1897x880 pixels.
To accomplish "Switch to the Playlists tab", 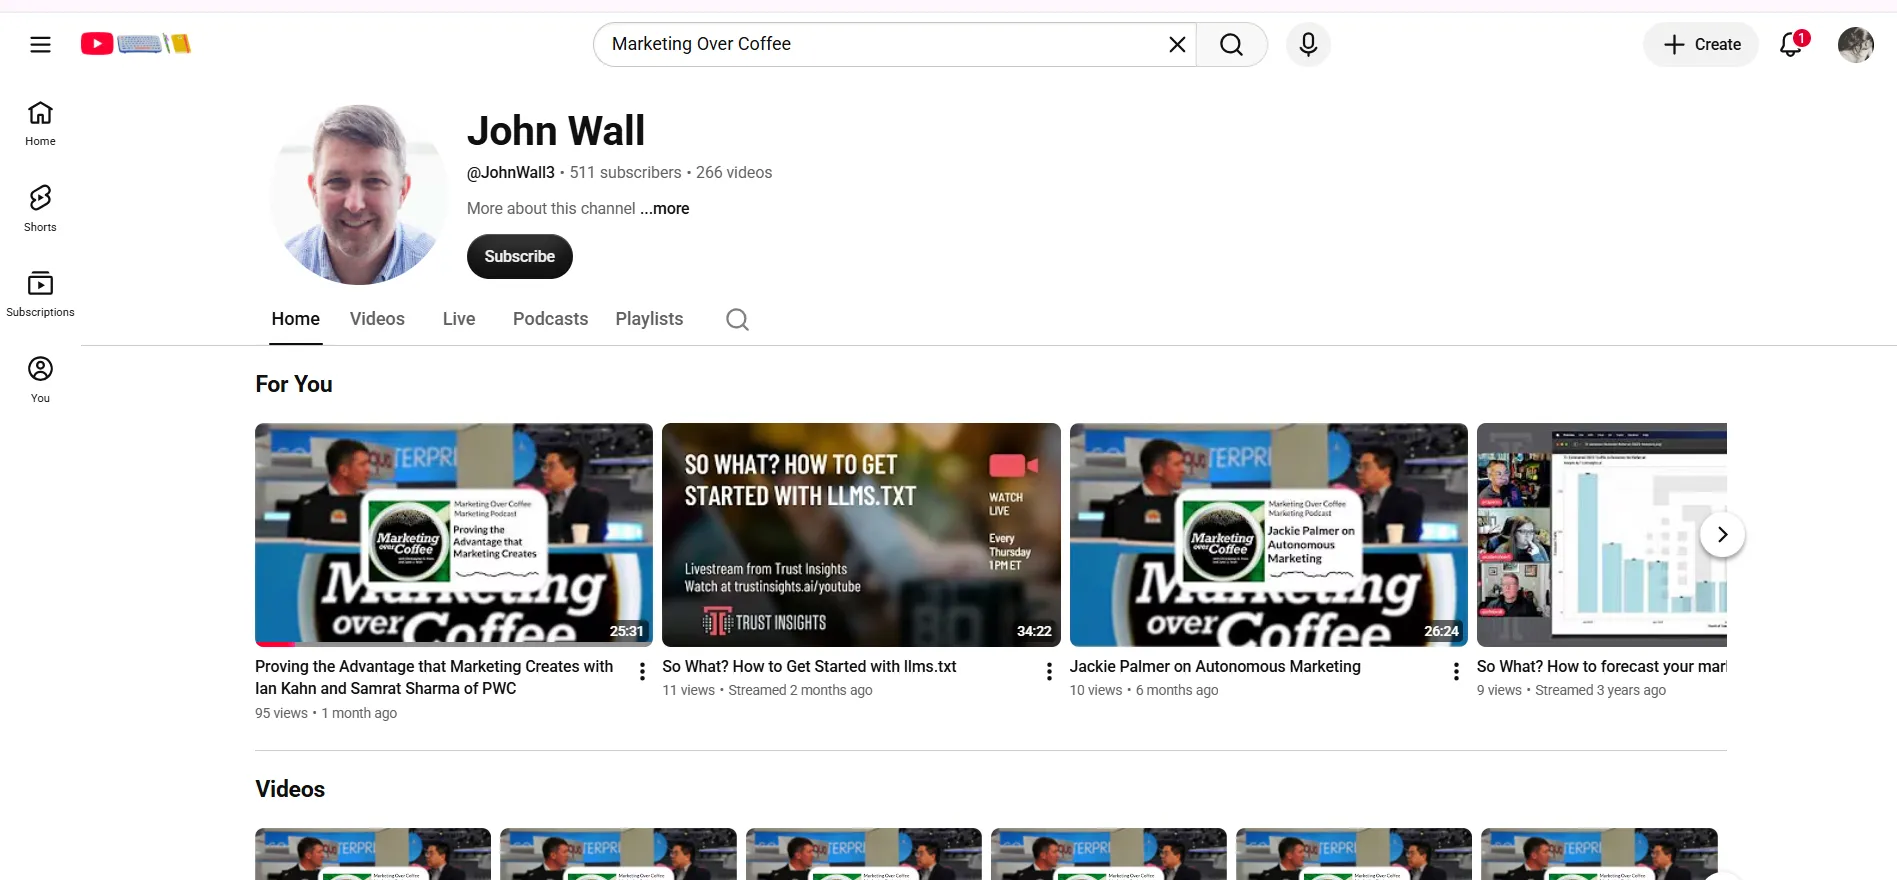I will coord(649,319).
